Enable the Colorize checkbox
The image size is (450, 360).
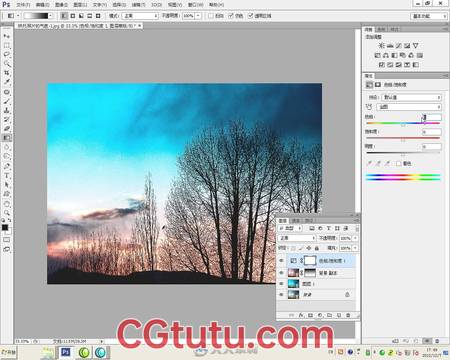point(398,164)
